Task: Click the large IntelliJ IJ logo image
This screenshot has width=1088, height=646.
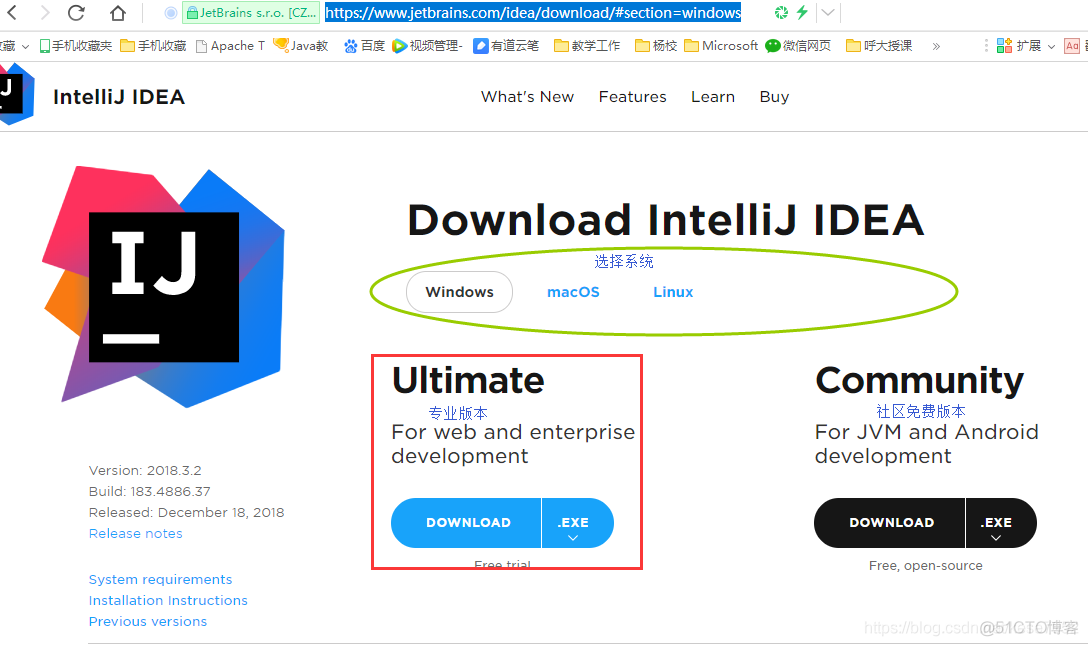Action: [164, 287]
